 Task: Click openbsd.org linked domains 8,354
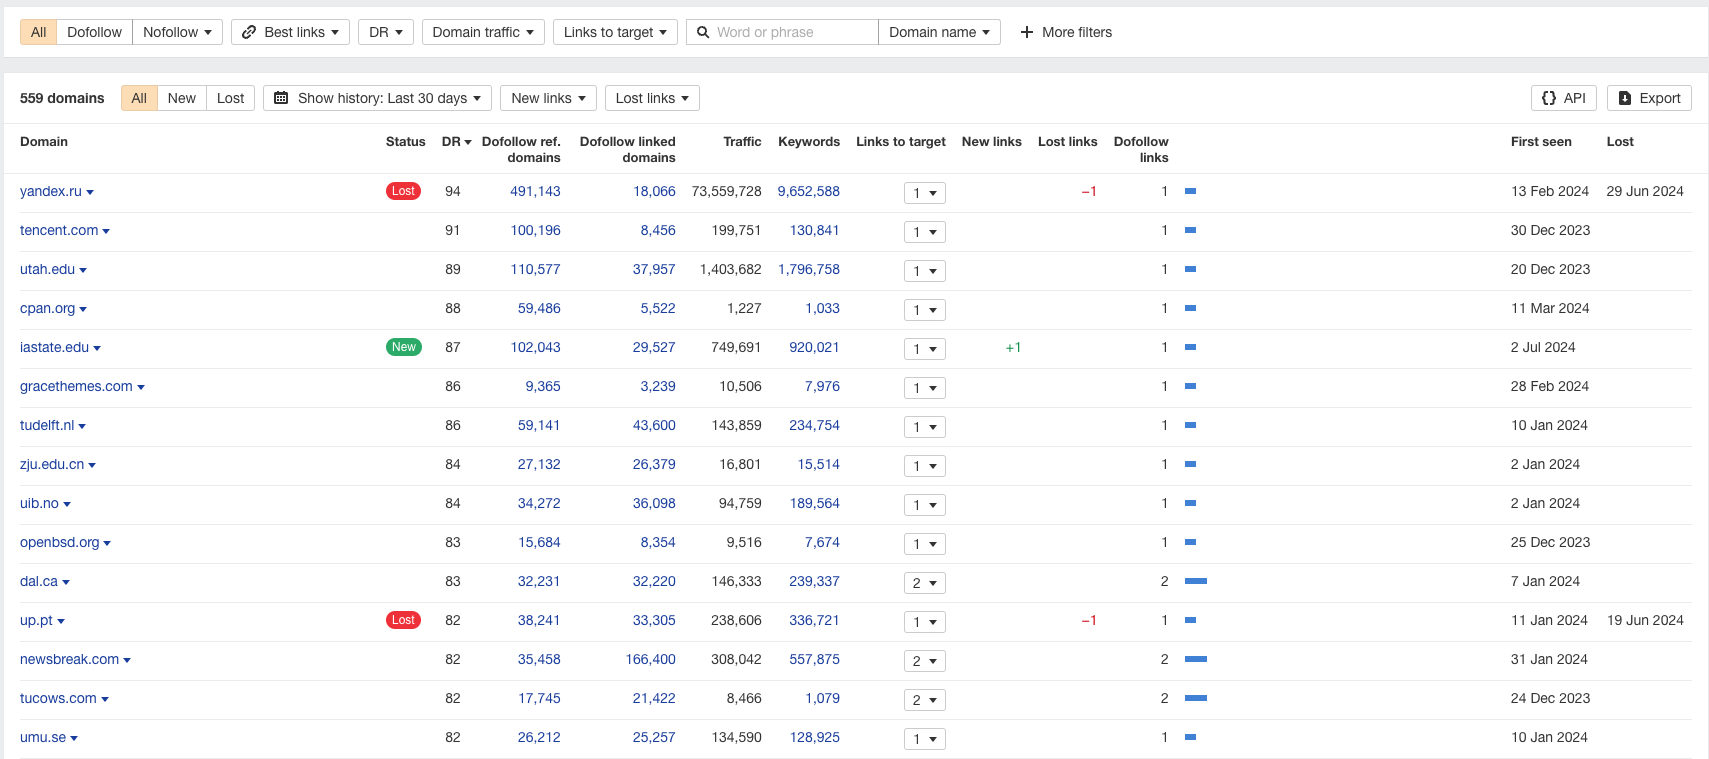(658, 542)
